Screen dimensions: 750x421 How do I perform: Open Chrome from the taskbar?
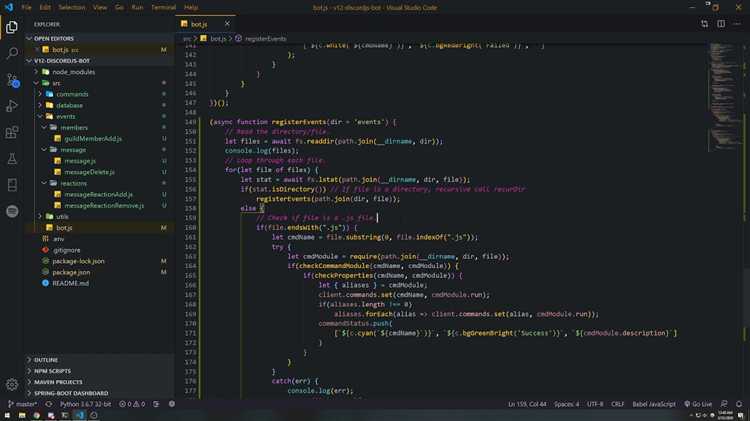tap(36, 415)
